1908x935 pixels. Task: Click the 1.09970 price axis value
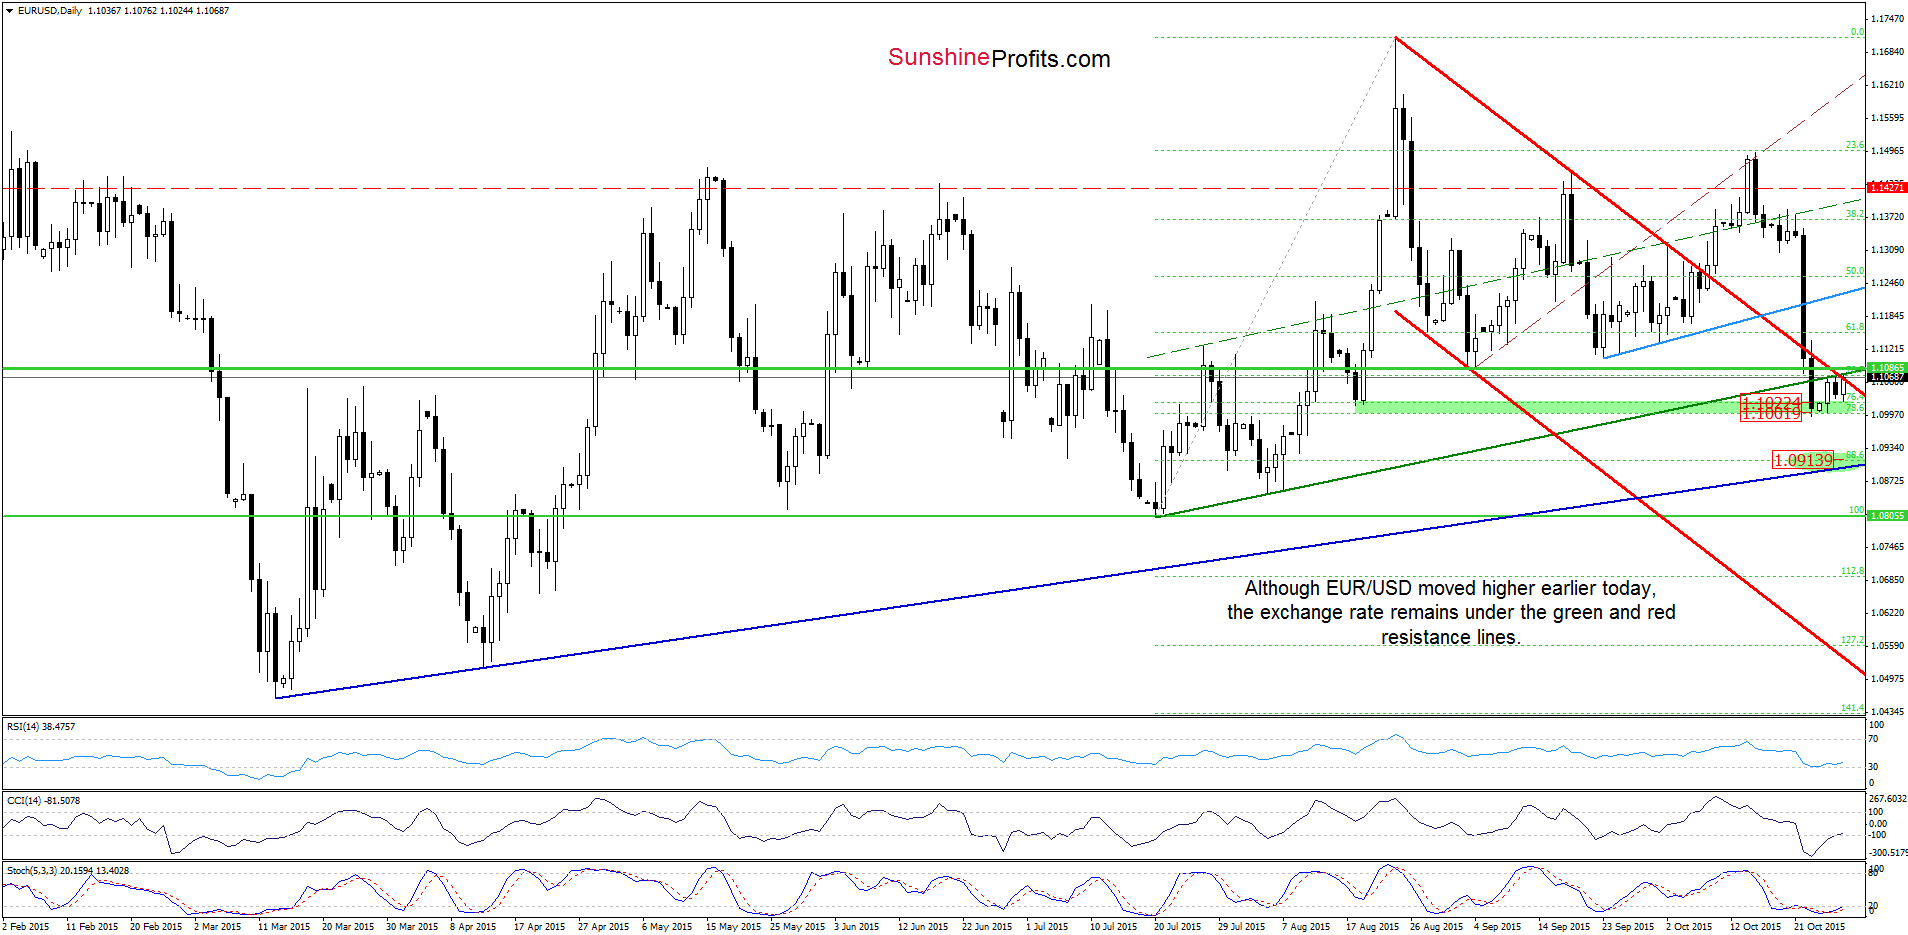point(1887,415)
